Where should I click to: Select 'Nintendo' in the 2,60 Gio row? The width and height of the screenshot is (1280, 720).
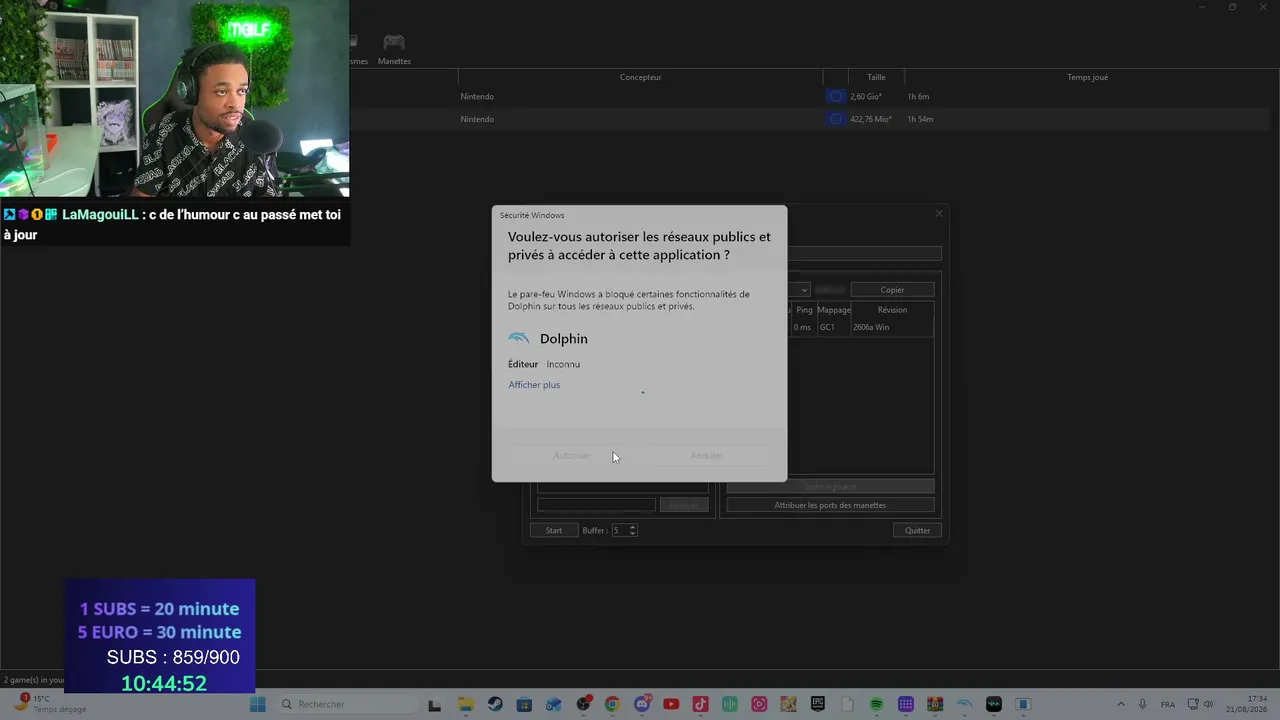(x=477, y=97)
